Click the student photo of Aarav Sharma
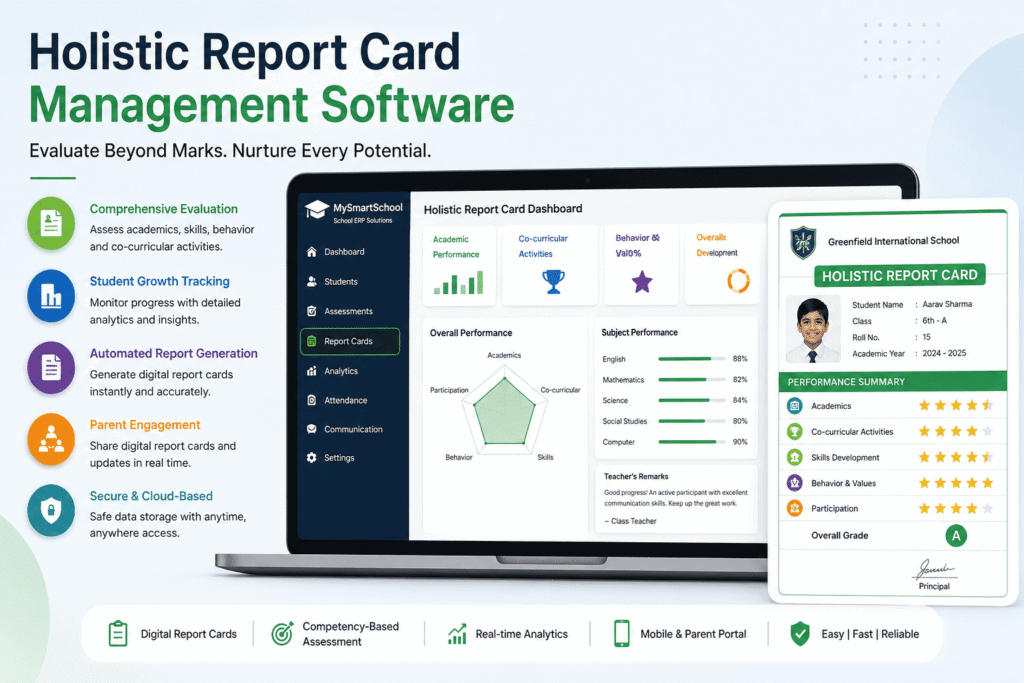This screenshot has height=683, width=1024. (812, 329)
